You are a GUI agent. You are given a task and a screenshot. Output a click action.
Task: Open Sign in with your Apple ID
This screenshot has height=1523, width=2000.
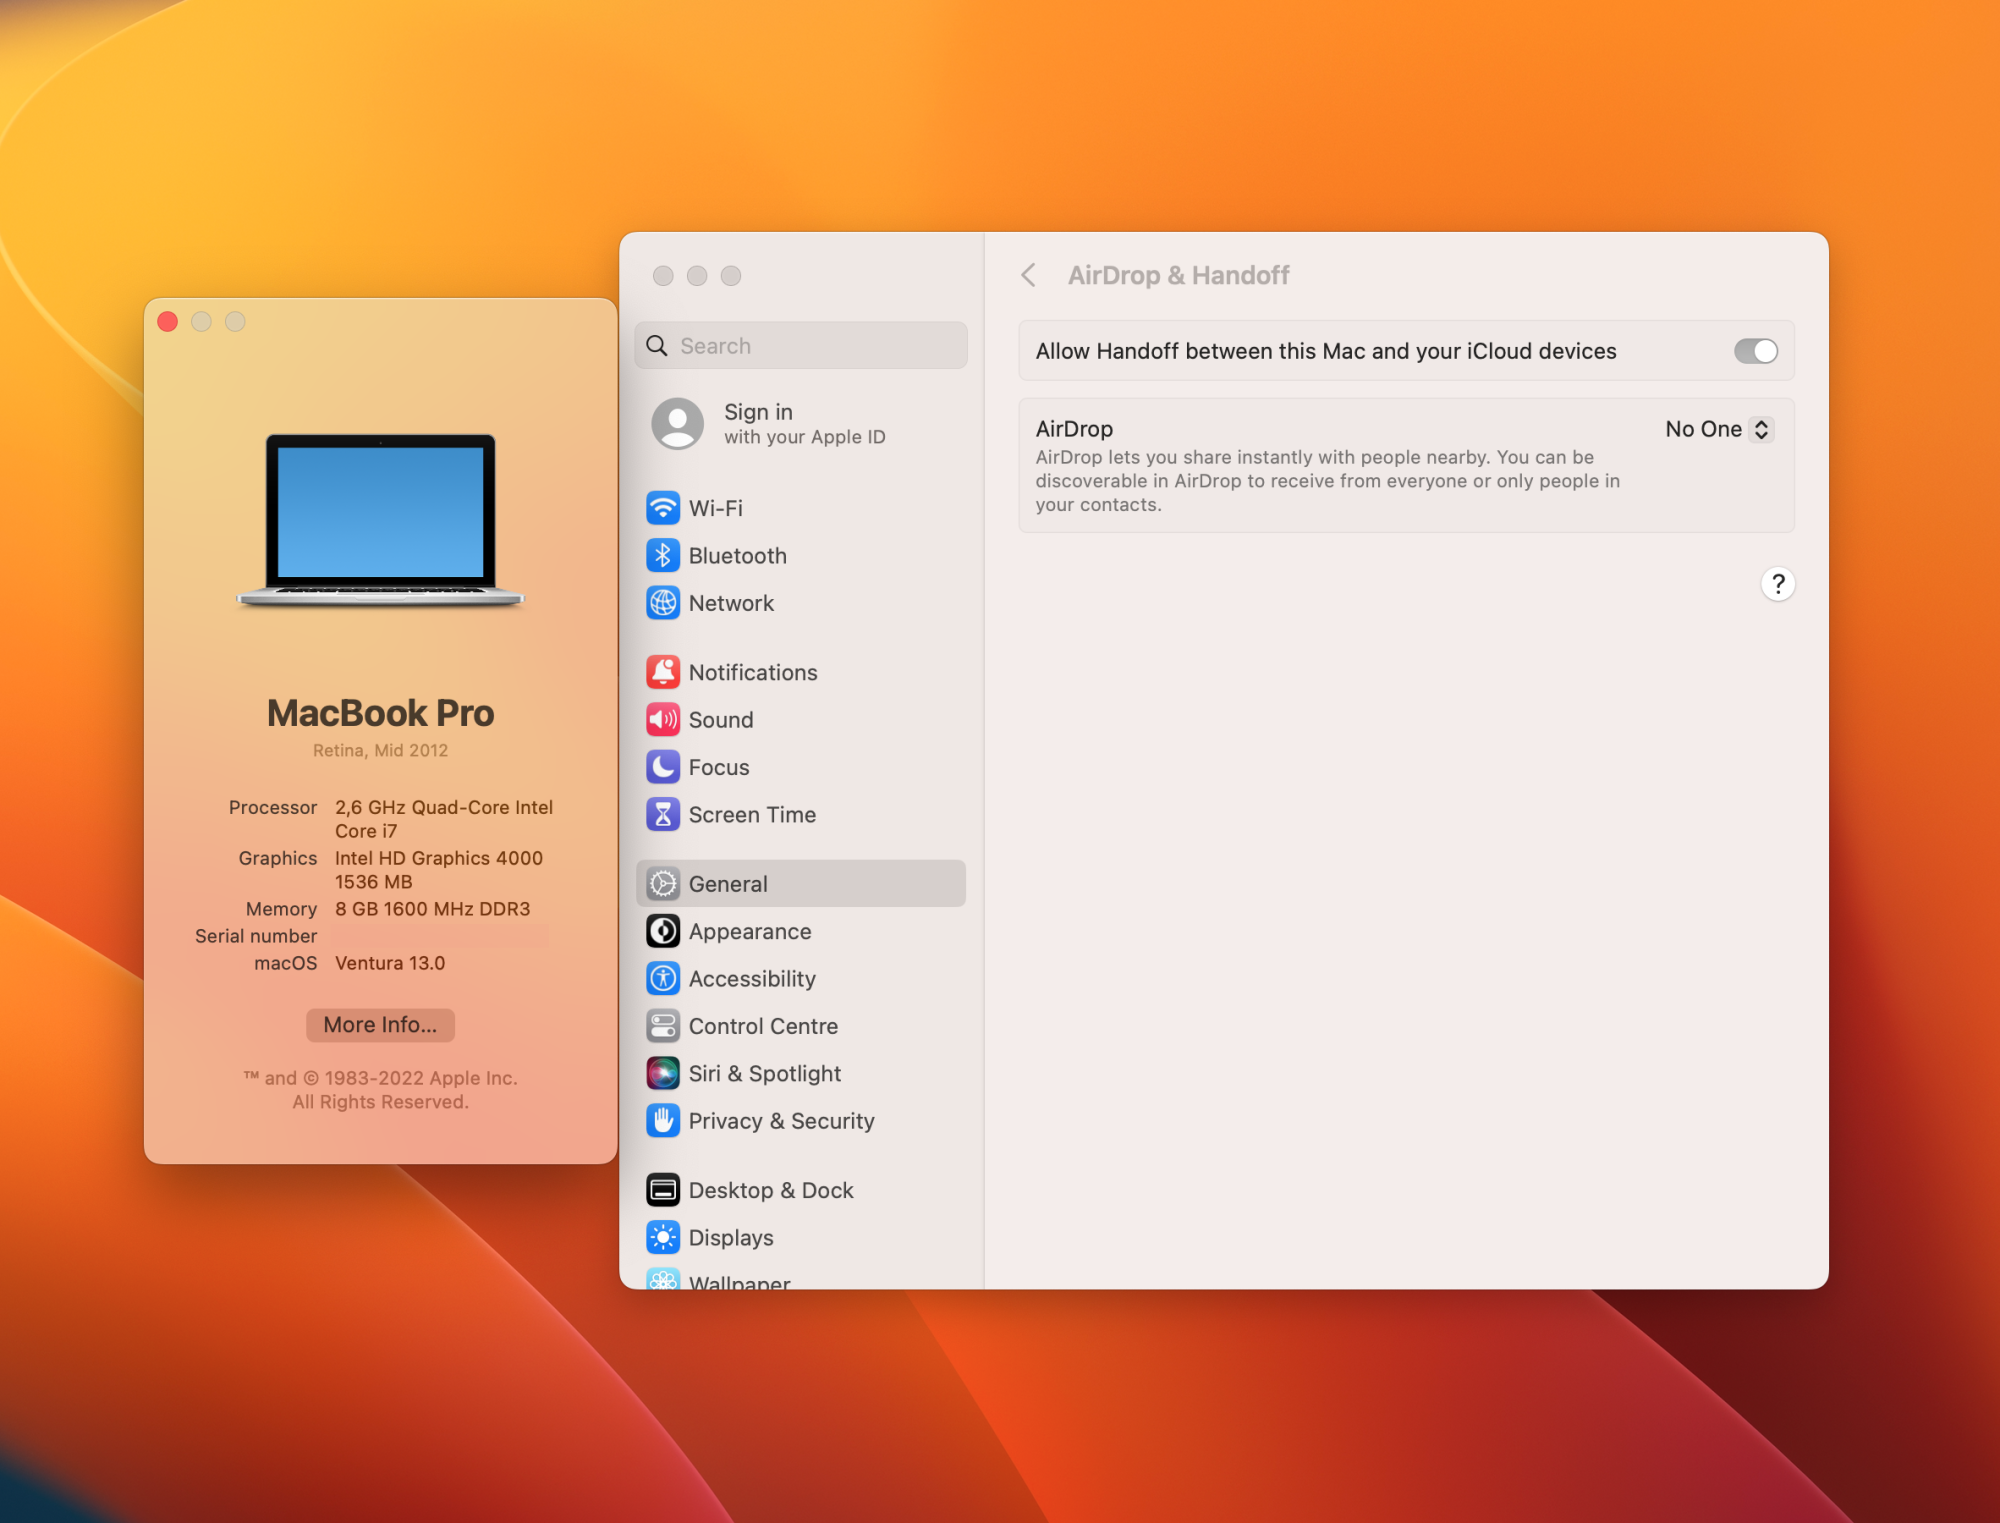pos(801,424)
